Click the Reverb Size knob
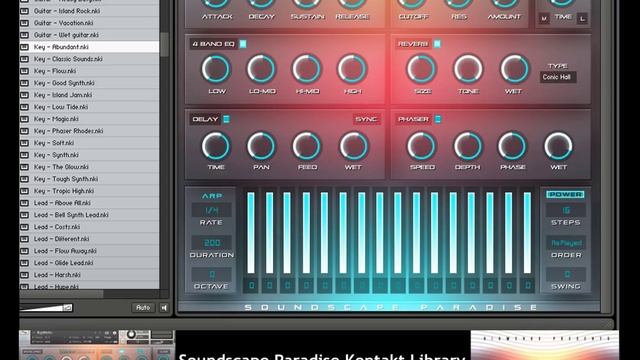Screen dimensions: 640x360 tap(422, 69)
